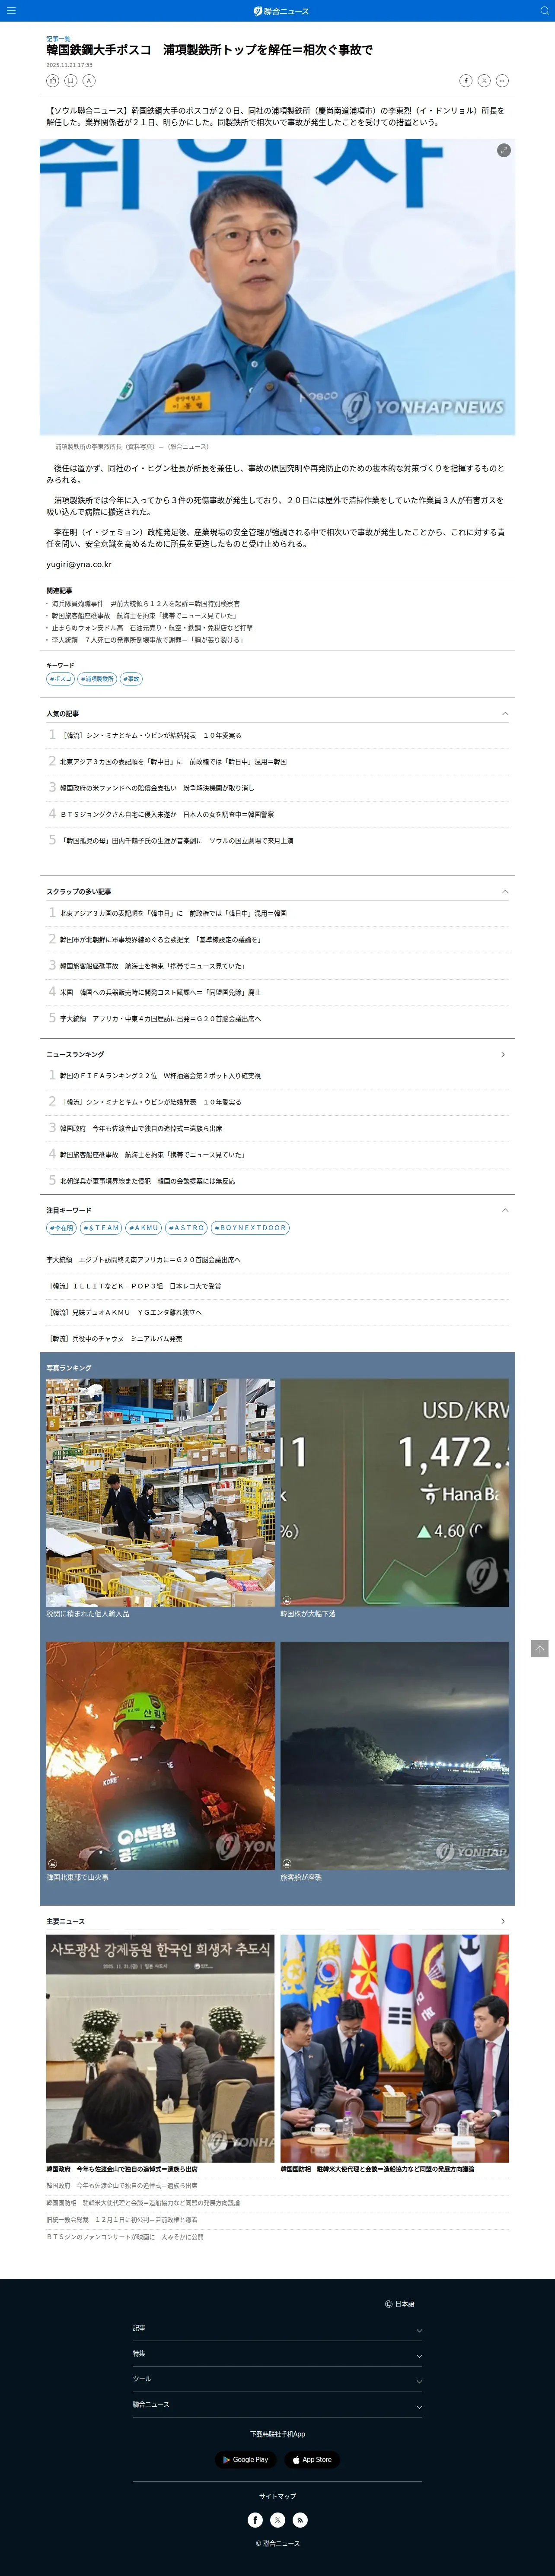Image resolution: width=555 pixels, height=2576 pixels.
Task: Click the globe 日本語 language selector
Action: coord(399,2303)
